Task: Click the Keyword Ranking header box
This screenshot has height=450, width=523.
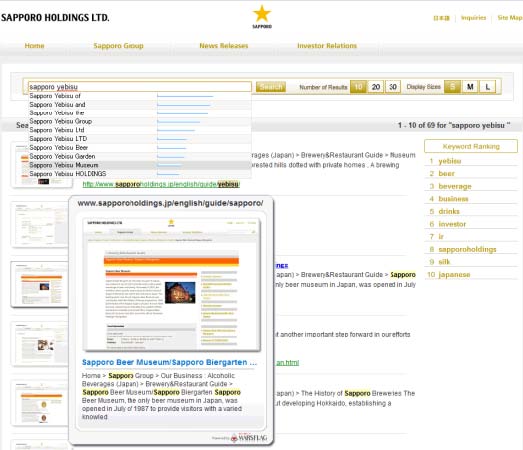Action: [x=471, y=146]
